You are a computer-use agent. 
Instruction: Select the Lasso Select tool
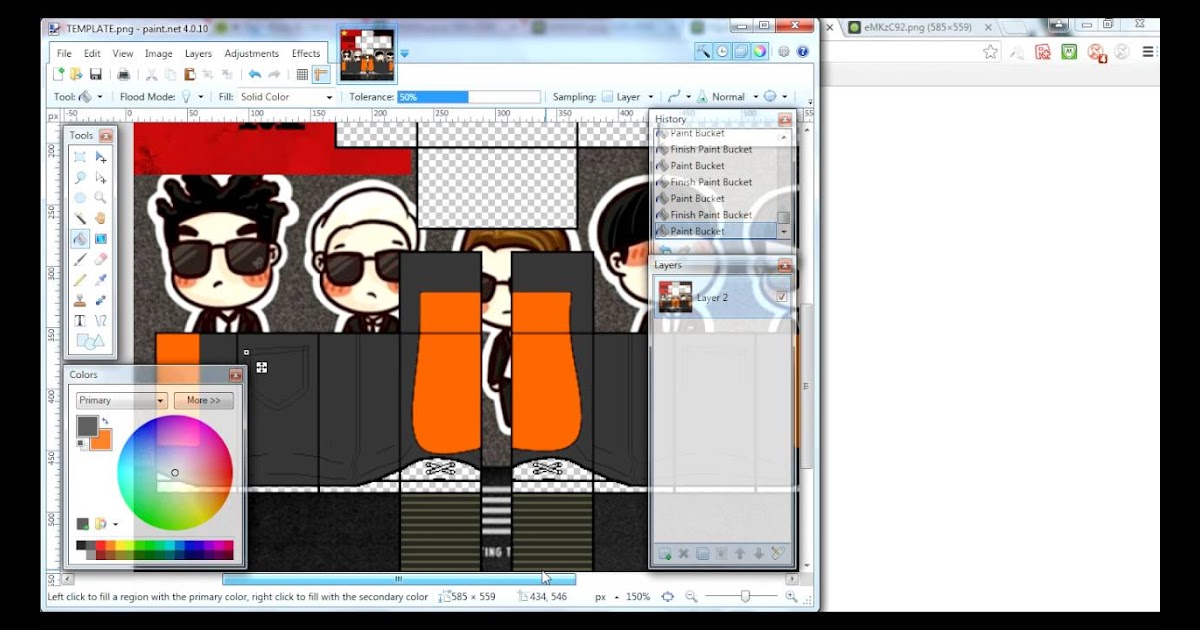point(80,177)
